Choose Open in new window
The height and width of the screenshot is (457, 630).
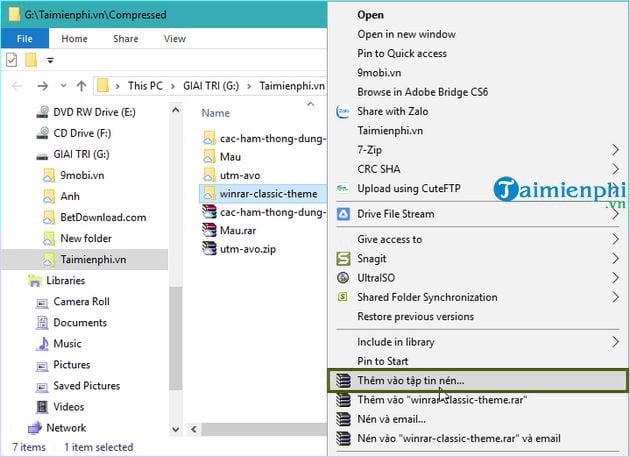click(407, 34)
